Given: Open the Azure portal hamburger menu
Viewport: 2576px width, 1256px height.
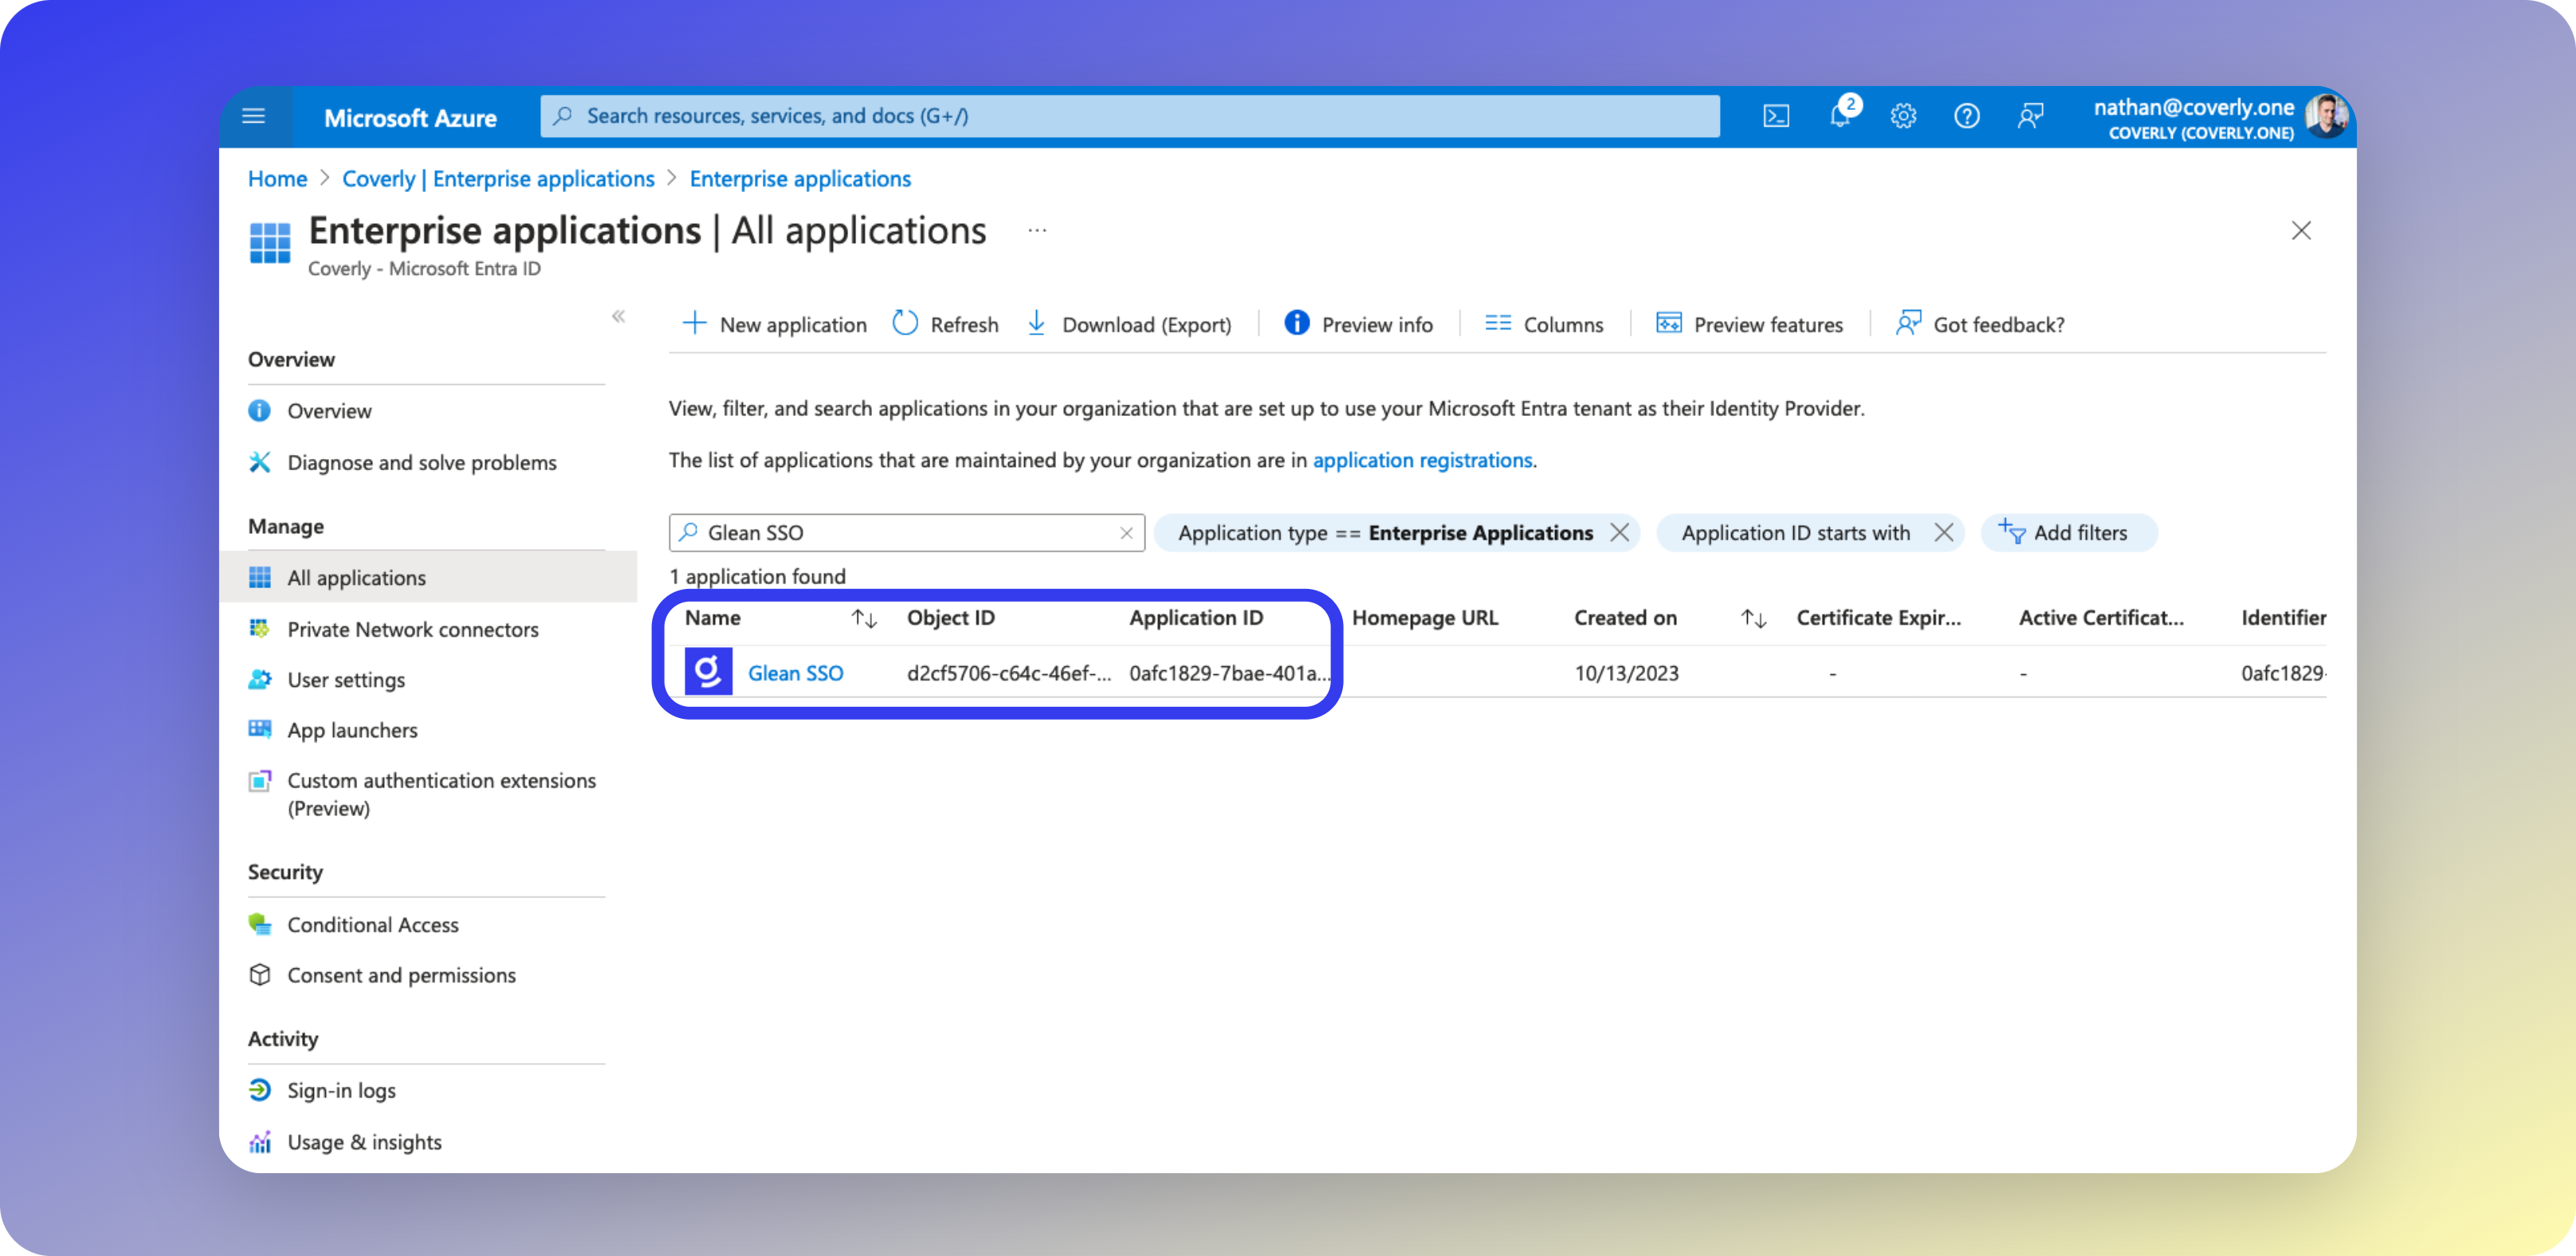Looking at the screenshot, I should point(254,117).
